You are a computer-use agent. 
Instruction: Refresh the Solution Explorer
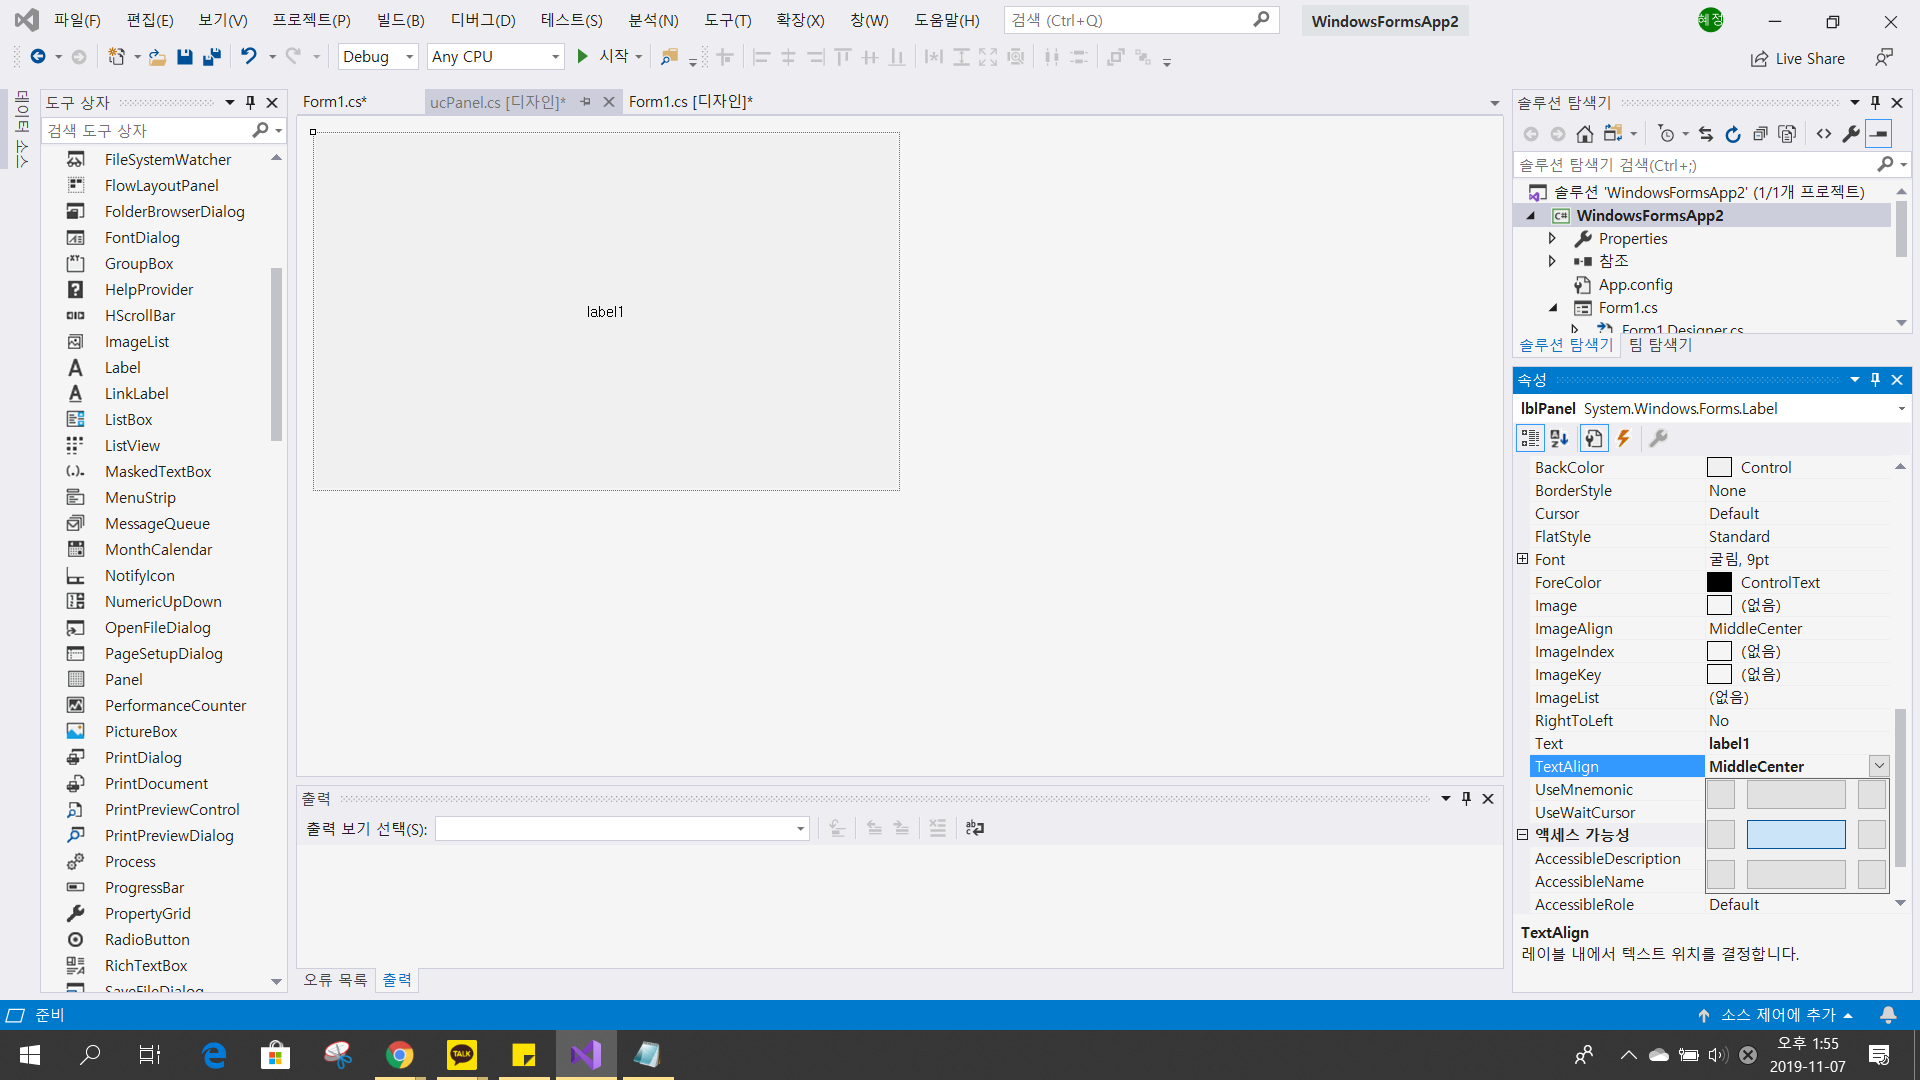pos(1733,134)
